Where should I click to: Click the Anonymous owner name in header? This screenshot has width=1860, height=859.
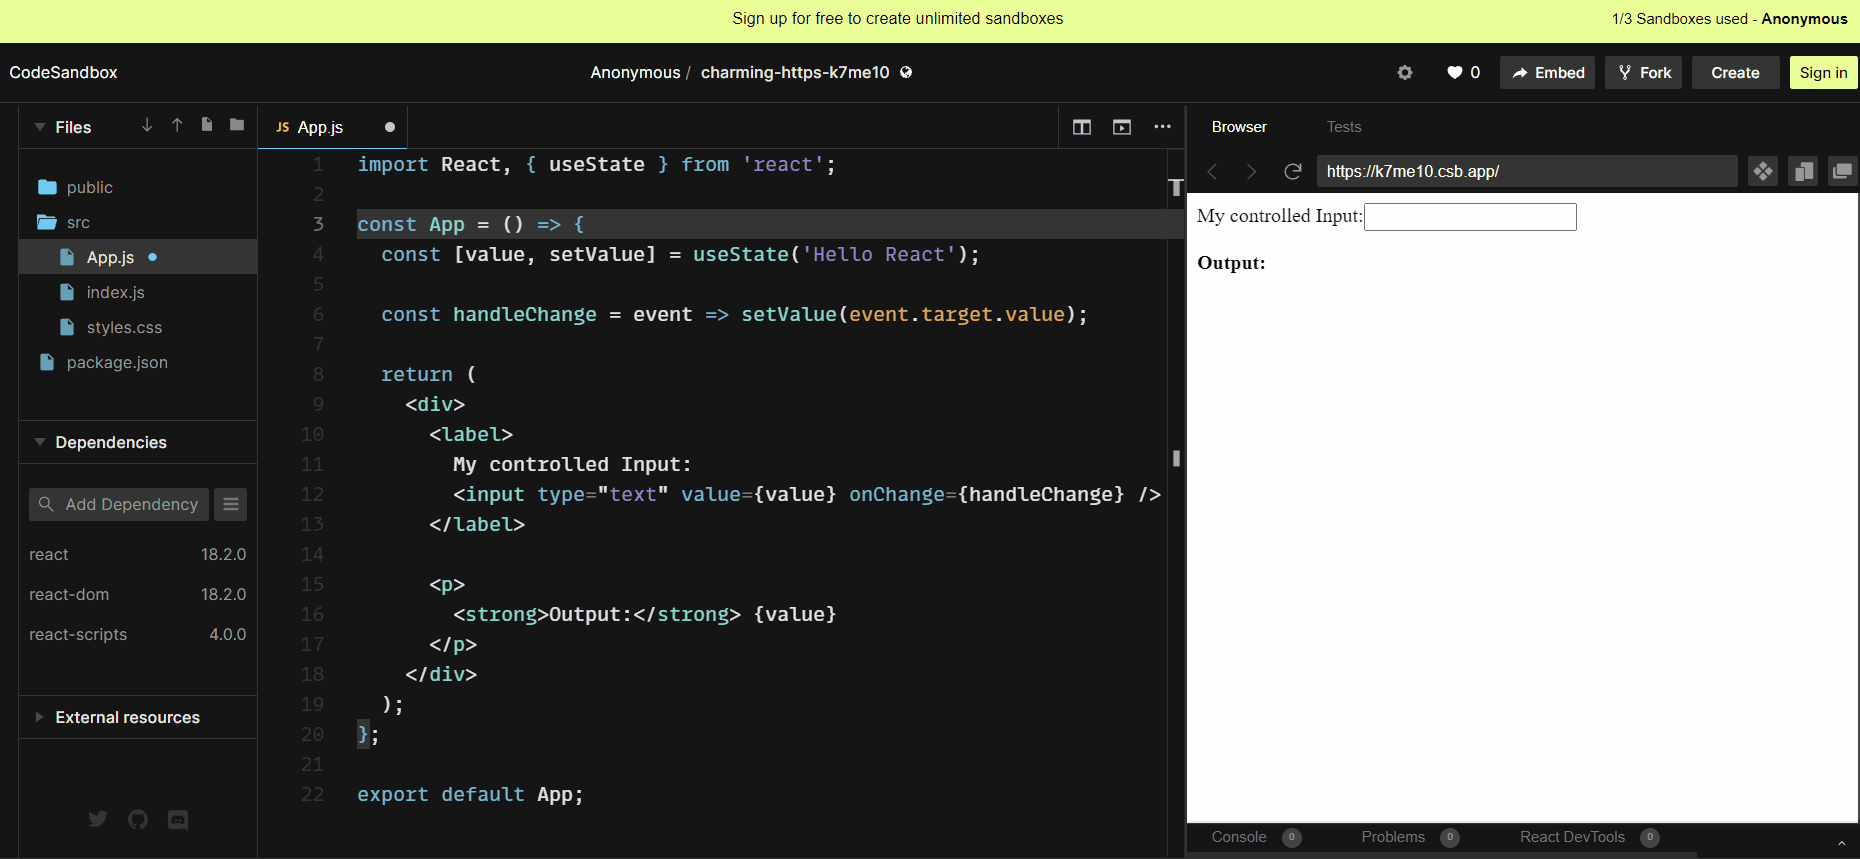tap(635, 72)
